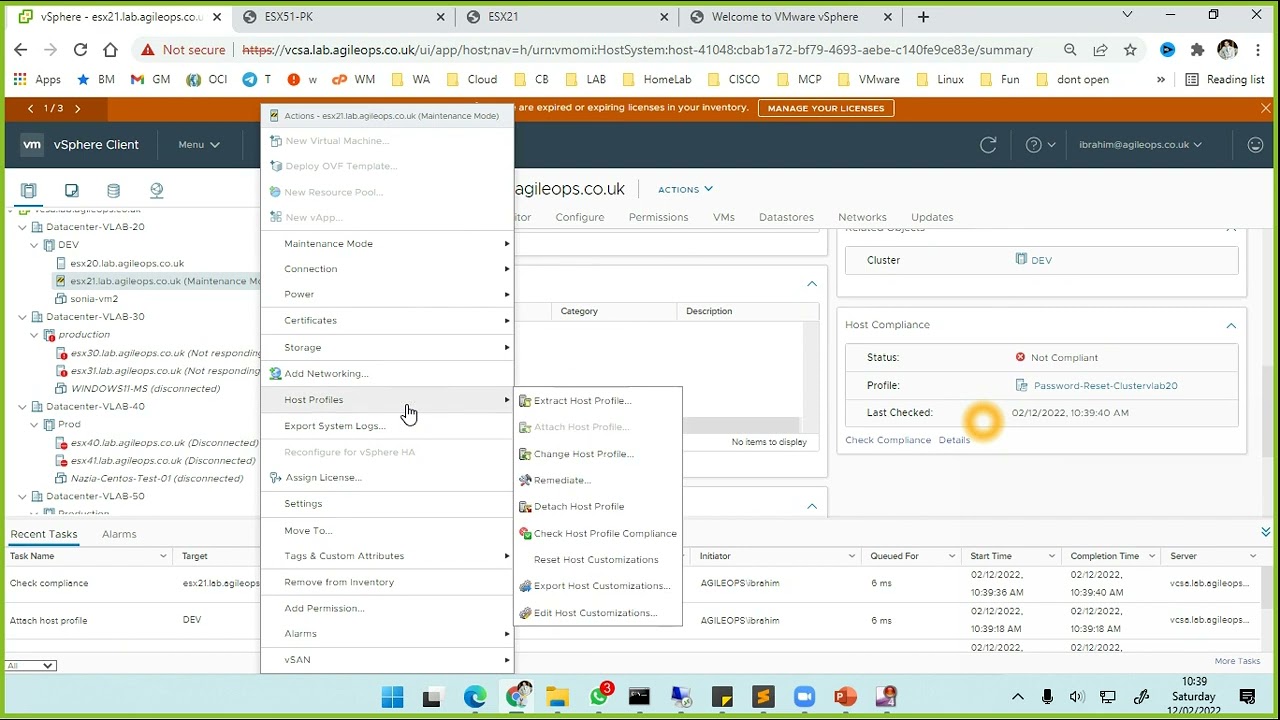This screenshot has height=720, width=1280.
Task: Collapse the DEV cluster tree node
Action: 35,245
